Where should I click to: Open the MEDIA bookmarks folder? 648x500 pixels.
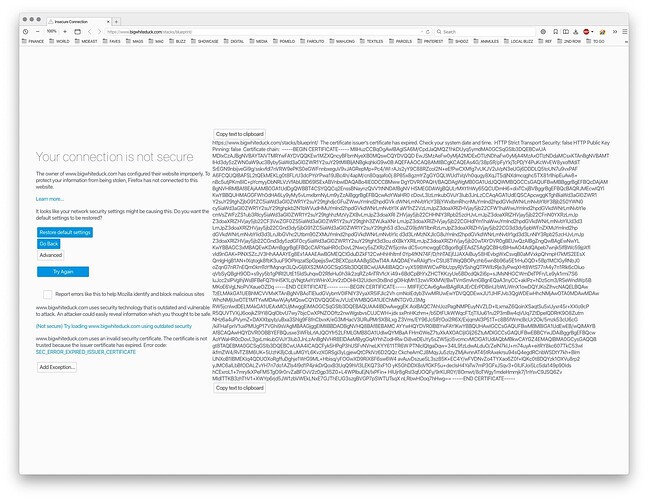[x=259, y=41]
